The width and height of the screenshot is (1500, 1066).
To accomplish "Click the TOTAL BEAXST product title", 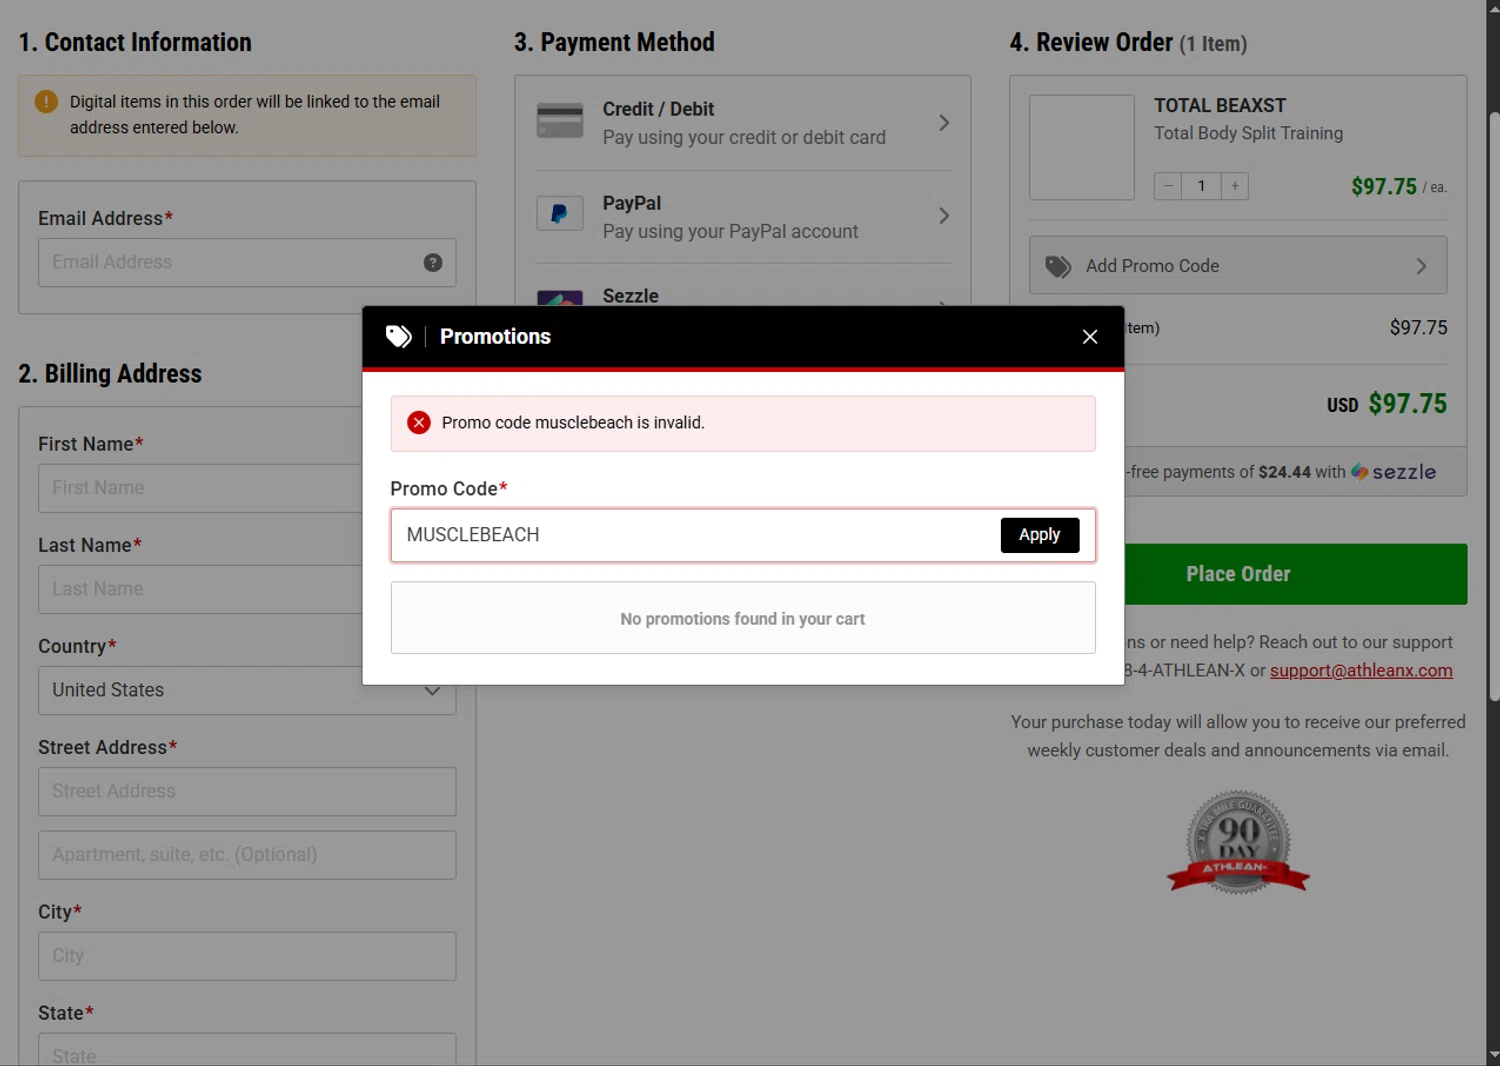I will coord(1220,106).
